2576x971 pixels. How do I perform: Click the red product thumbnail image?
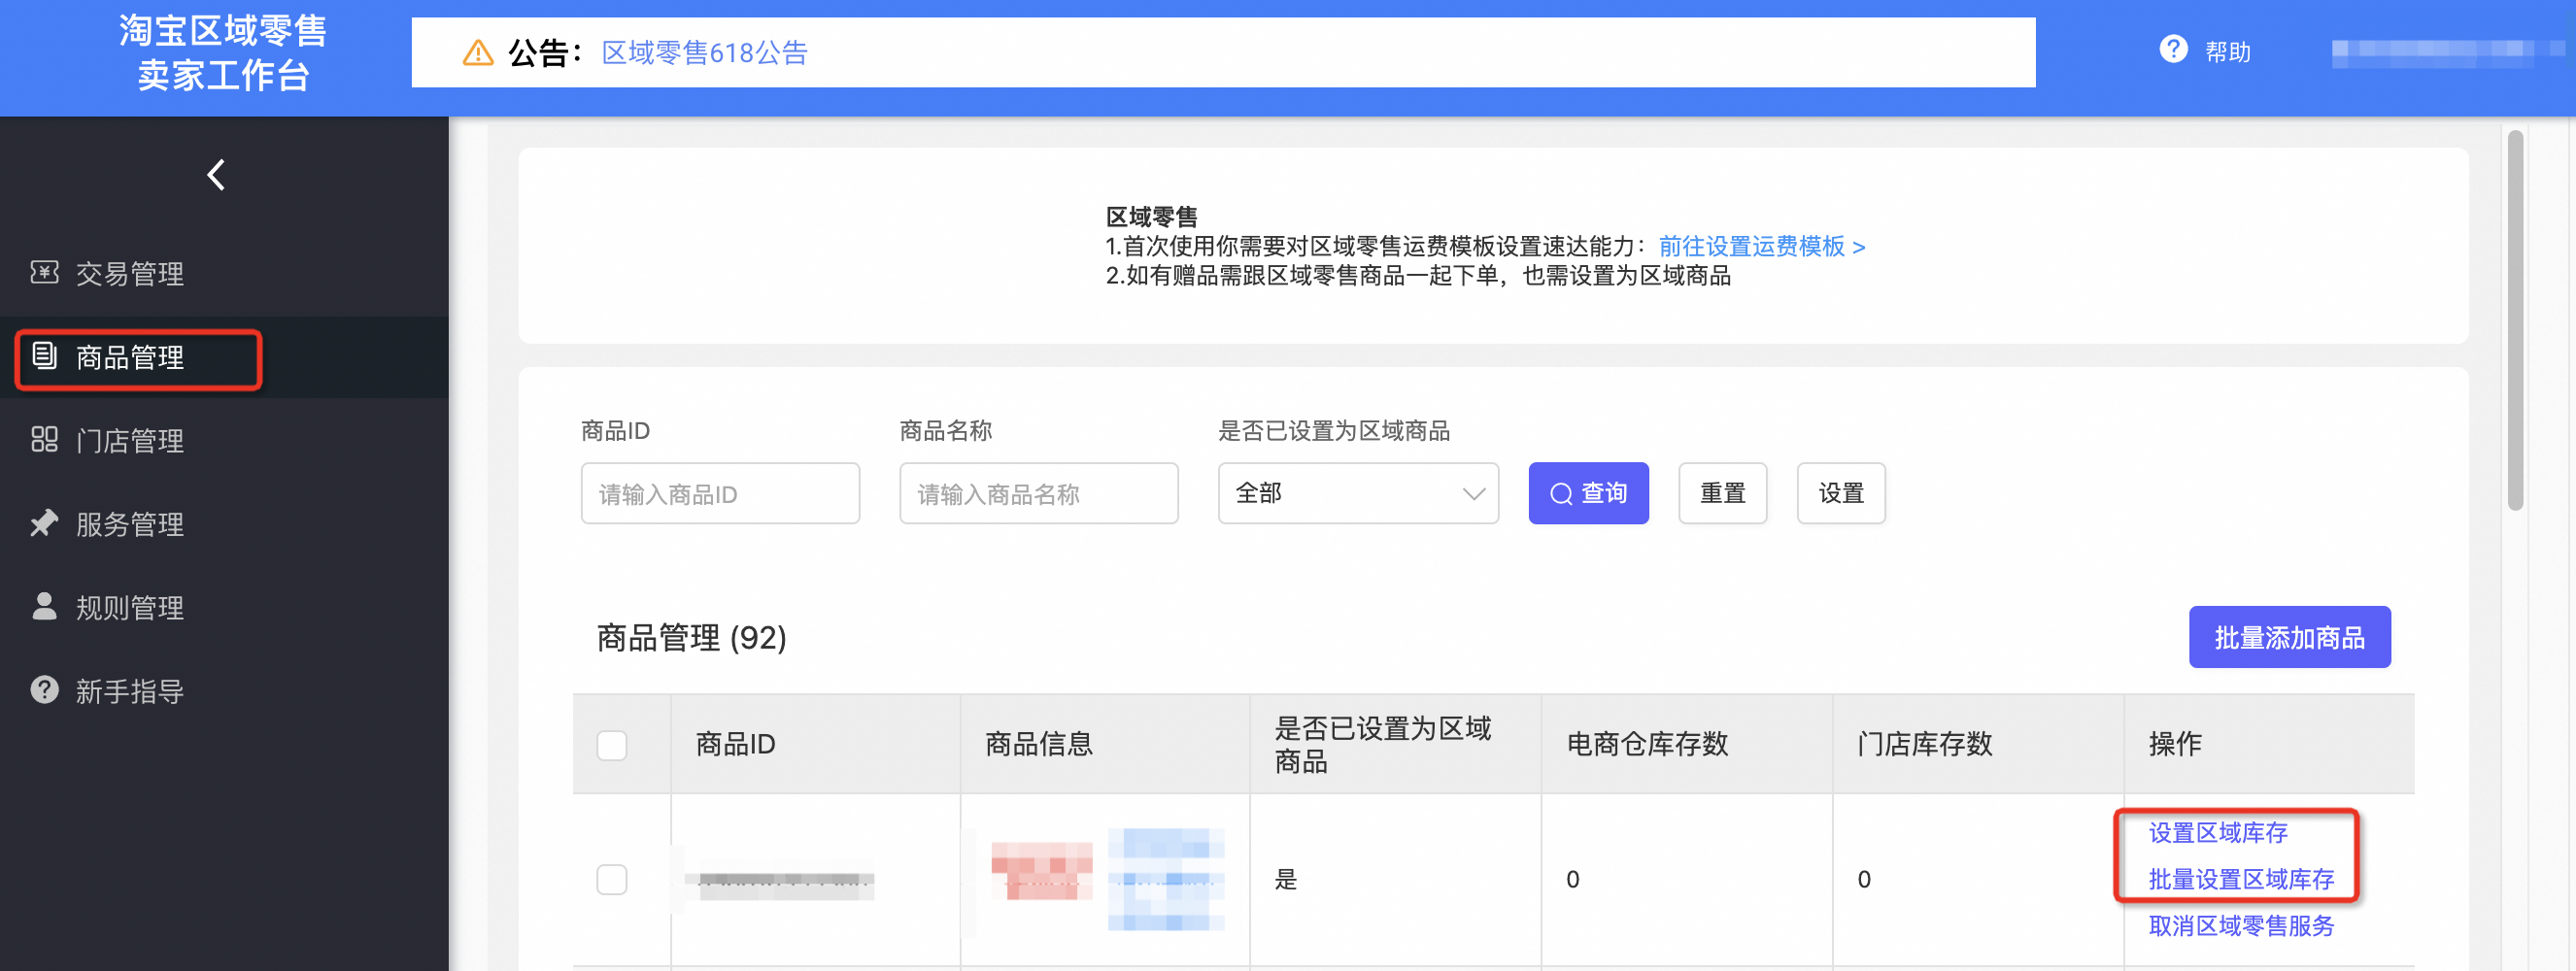1041,871
